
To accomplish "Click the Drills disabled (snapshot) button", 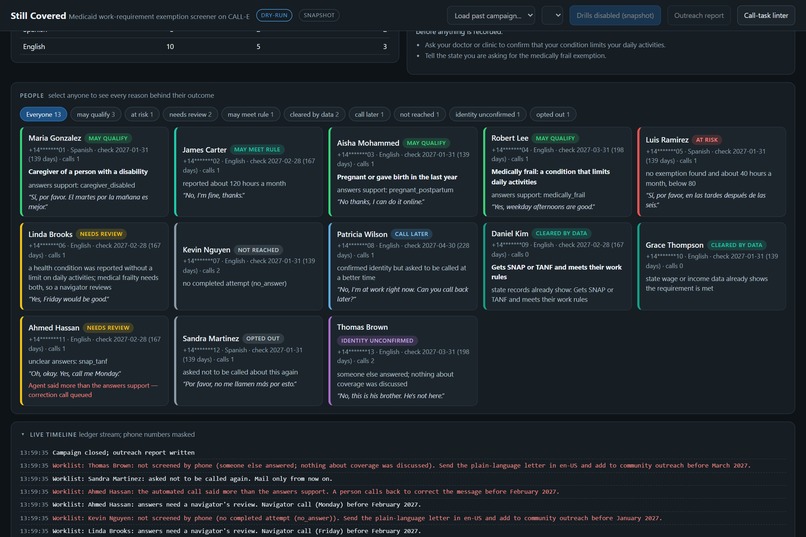I will coord(615,15).
